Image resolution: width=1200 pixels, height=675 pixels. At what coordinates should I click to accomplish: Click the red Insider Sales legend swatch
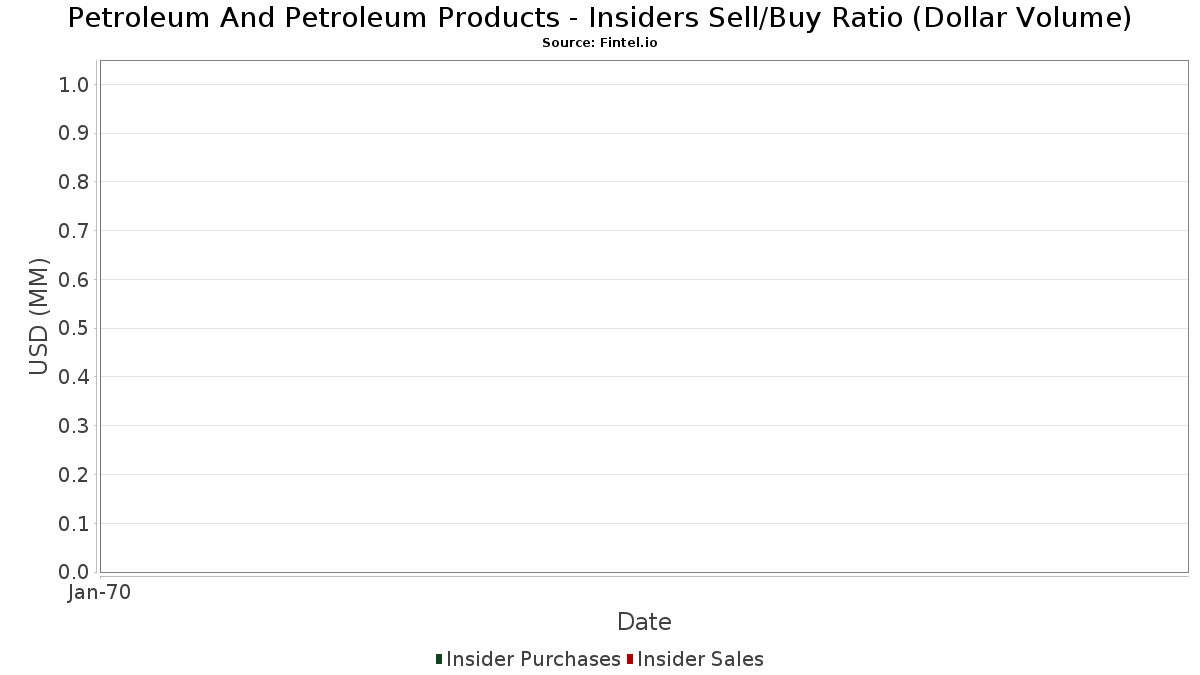click(x=630, y=659)
